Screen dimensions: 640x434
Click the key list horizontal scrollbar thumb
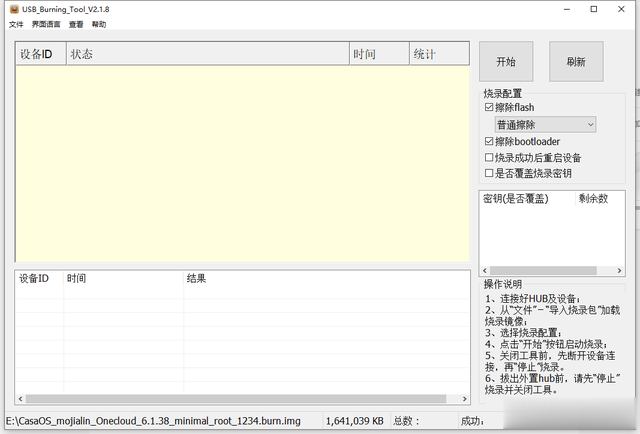pyautogui.click(x=543, y=271)
